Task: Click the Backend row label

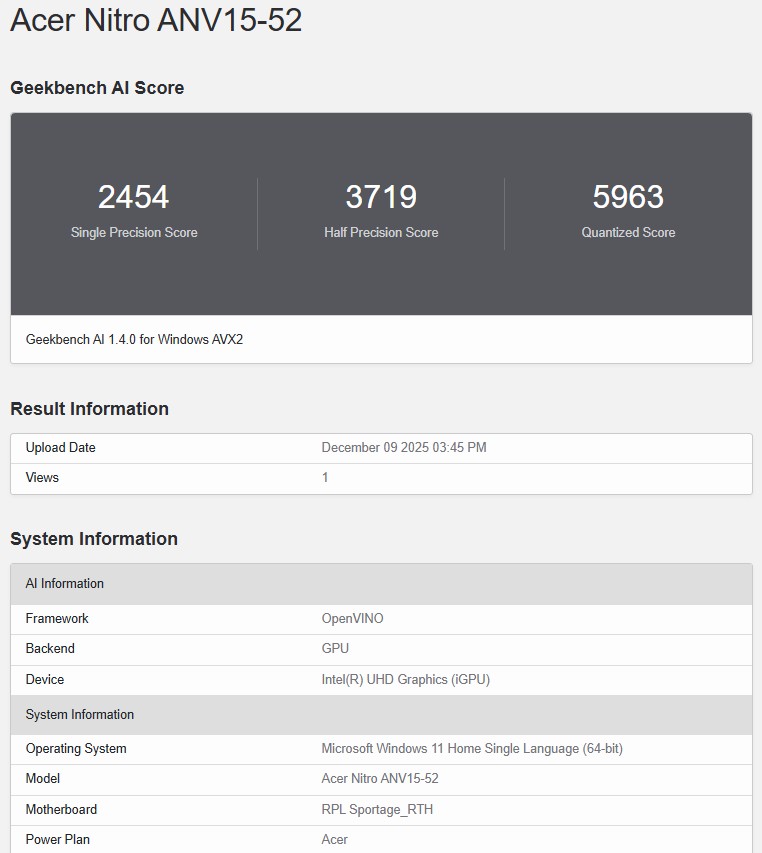Action: 50,649
